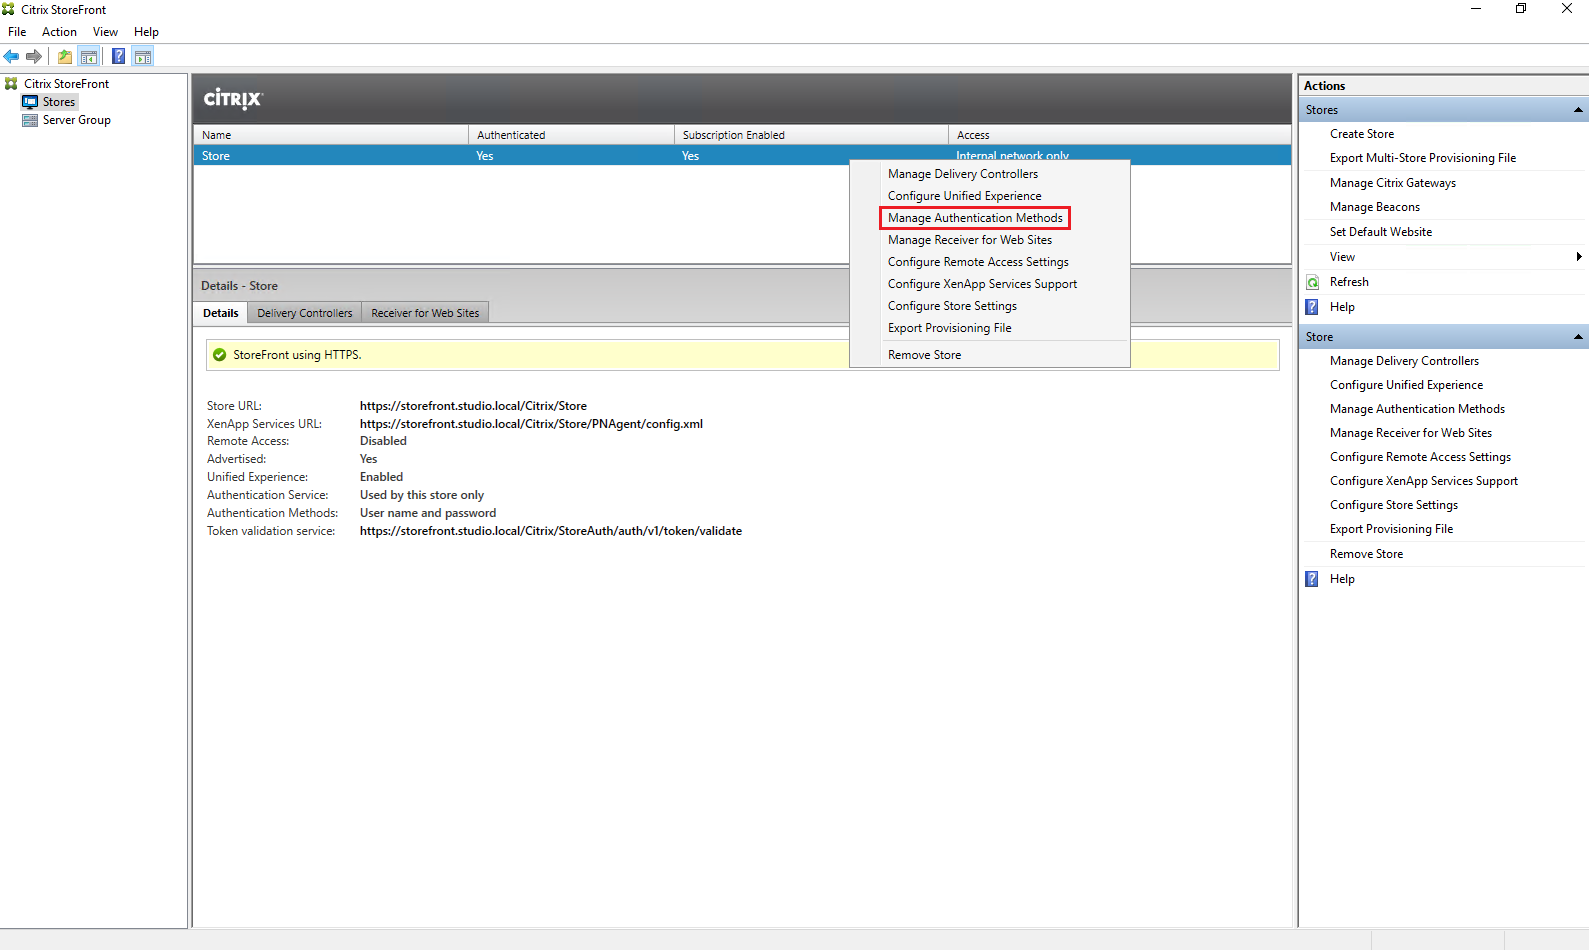
Task: Click Manage Delivery Controllers in Actions pane
Action: coord(1404,361)
